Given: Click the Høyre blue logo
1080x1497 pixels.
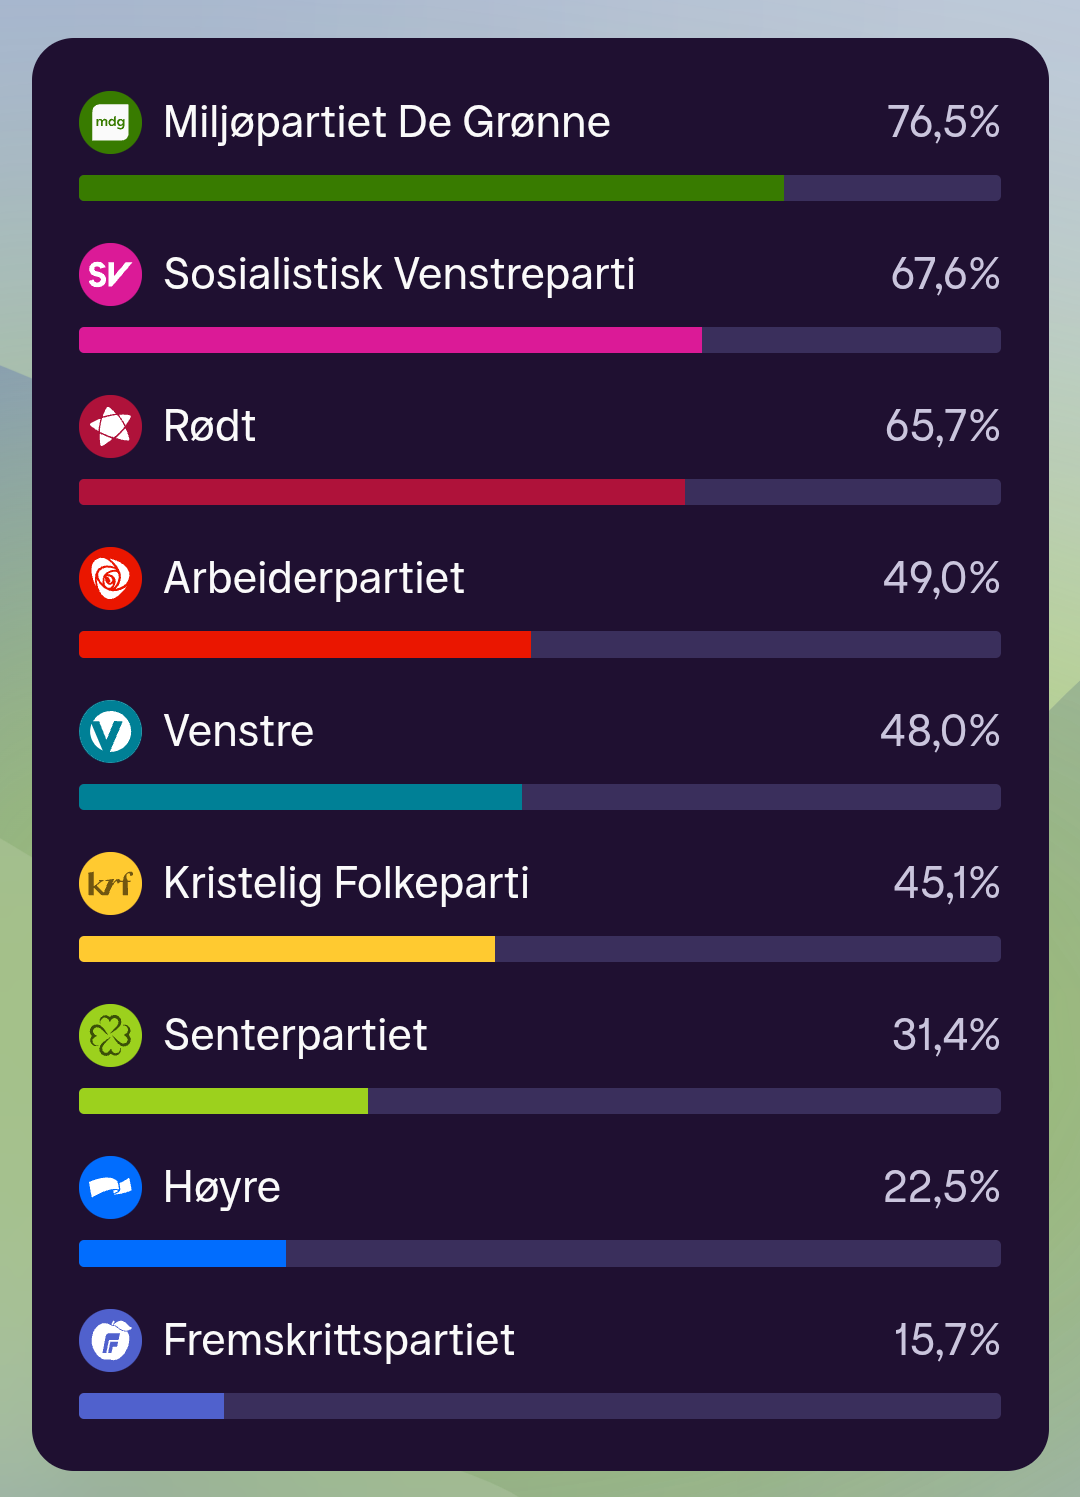Looking at the screenshot, I should coord(110,1187).
